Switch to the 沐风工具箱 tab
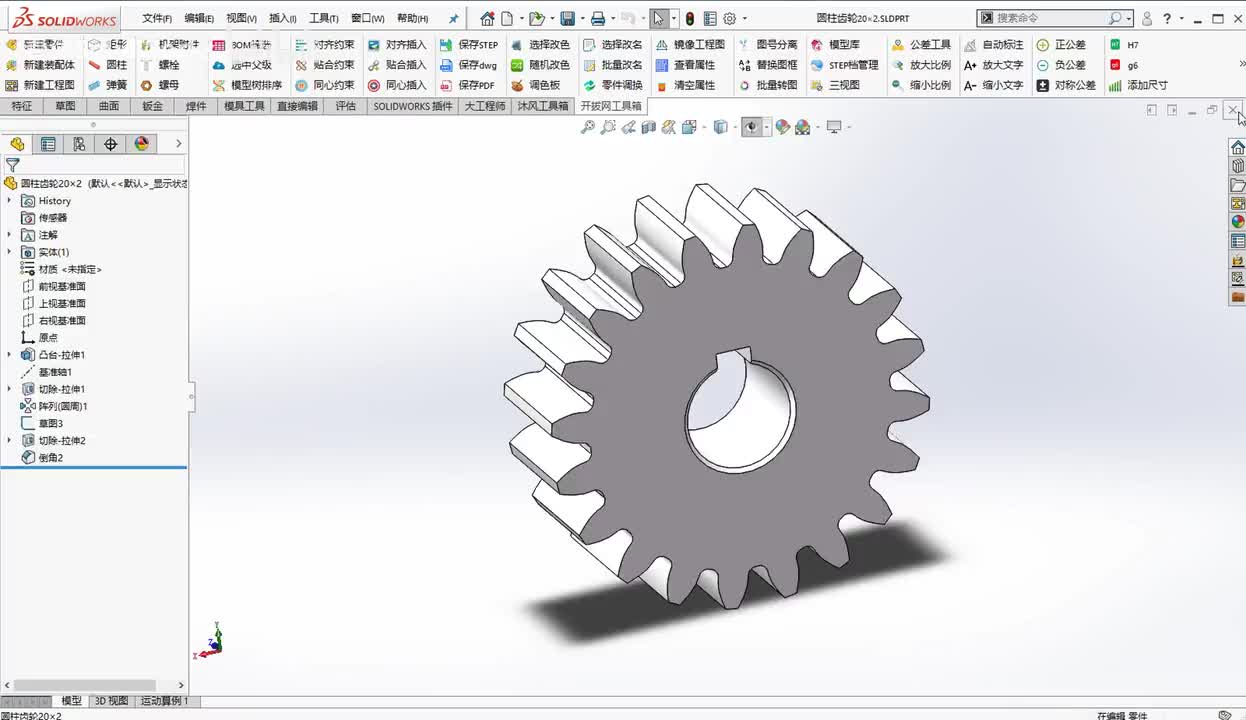Image resolution: width=1246 pixels, height=720 pixels. [543, 106]
